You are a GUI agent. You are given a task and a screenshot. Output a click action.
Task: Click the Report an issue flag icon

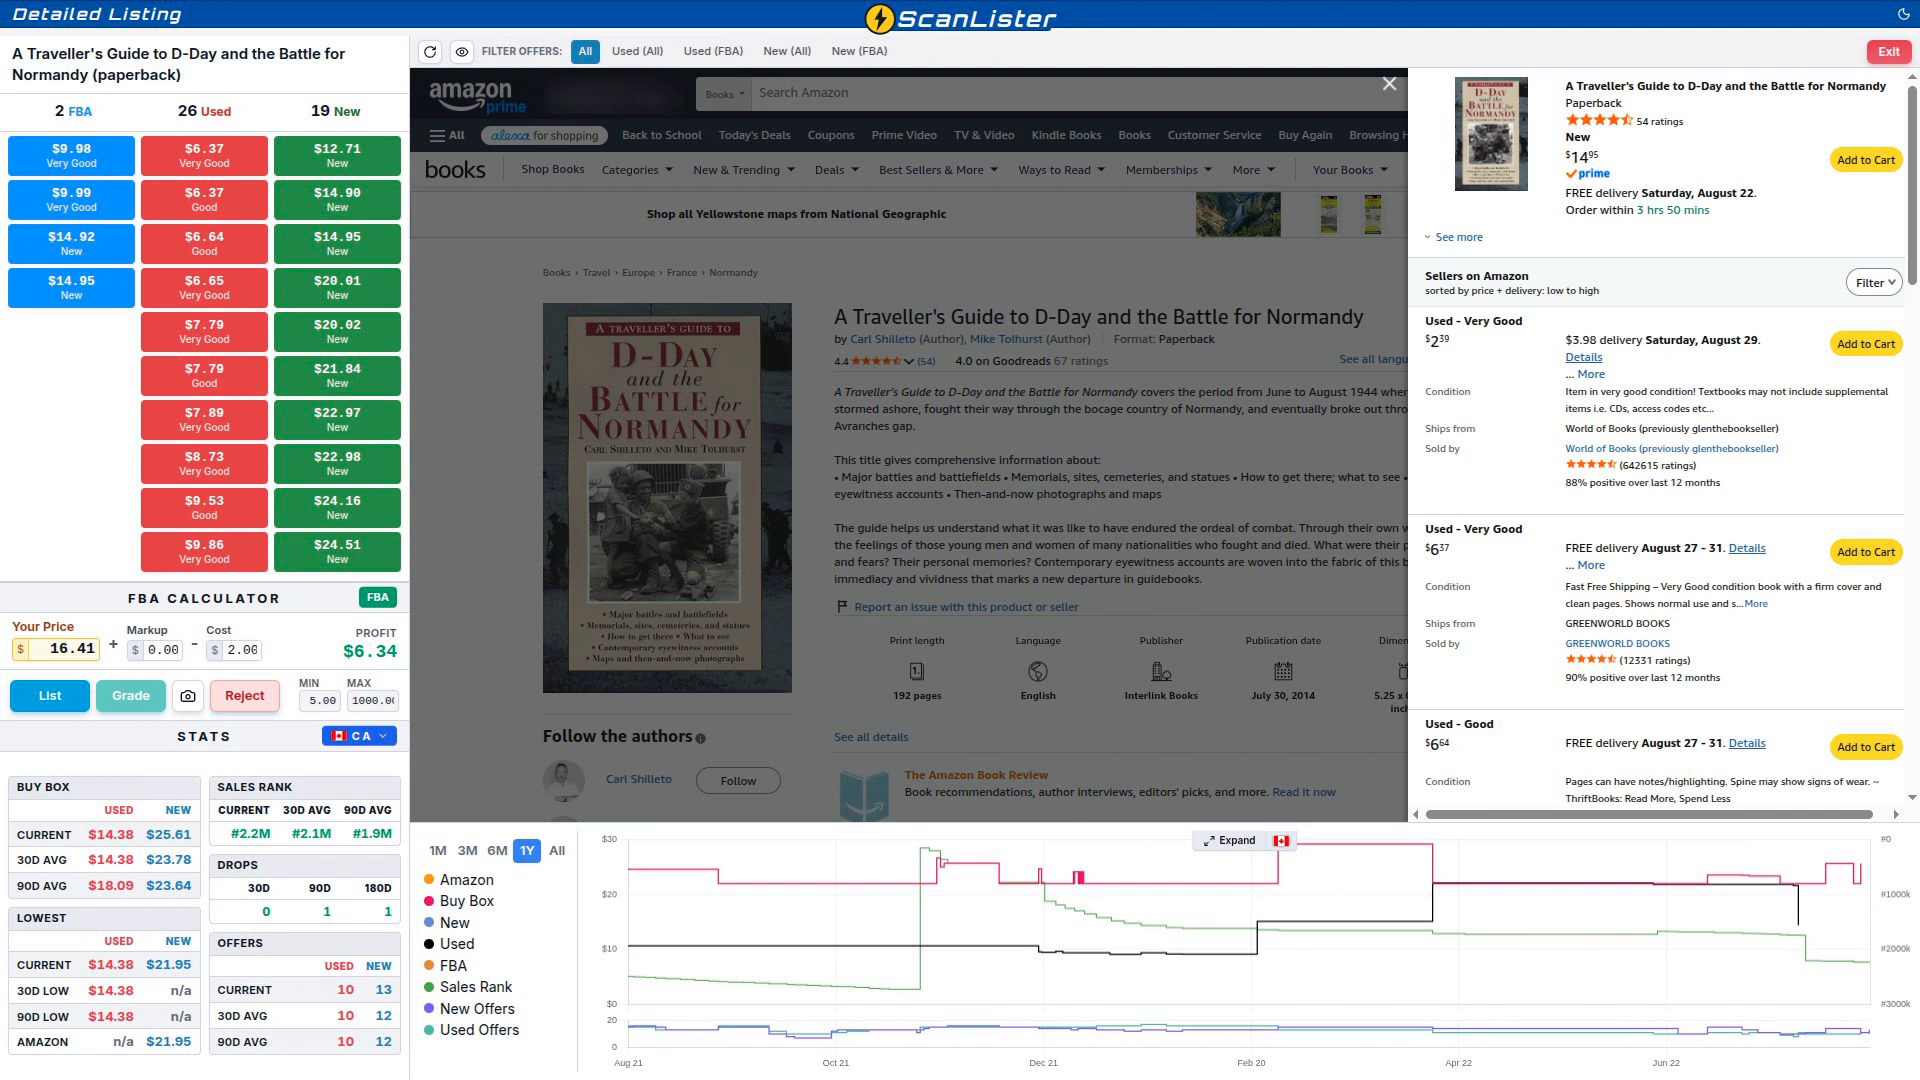point(842,607)
